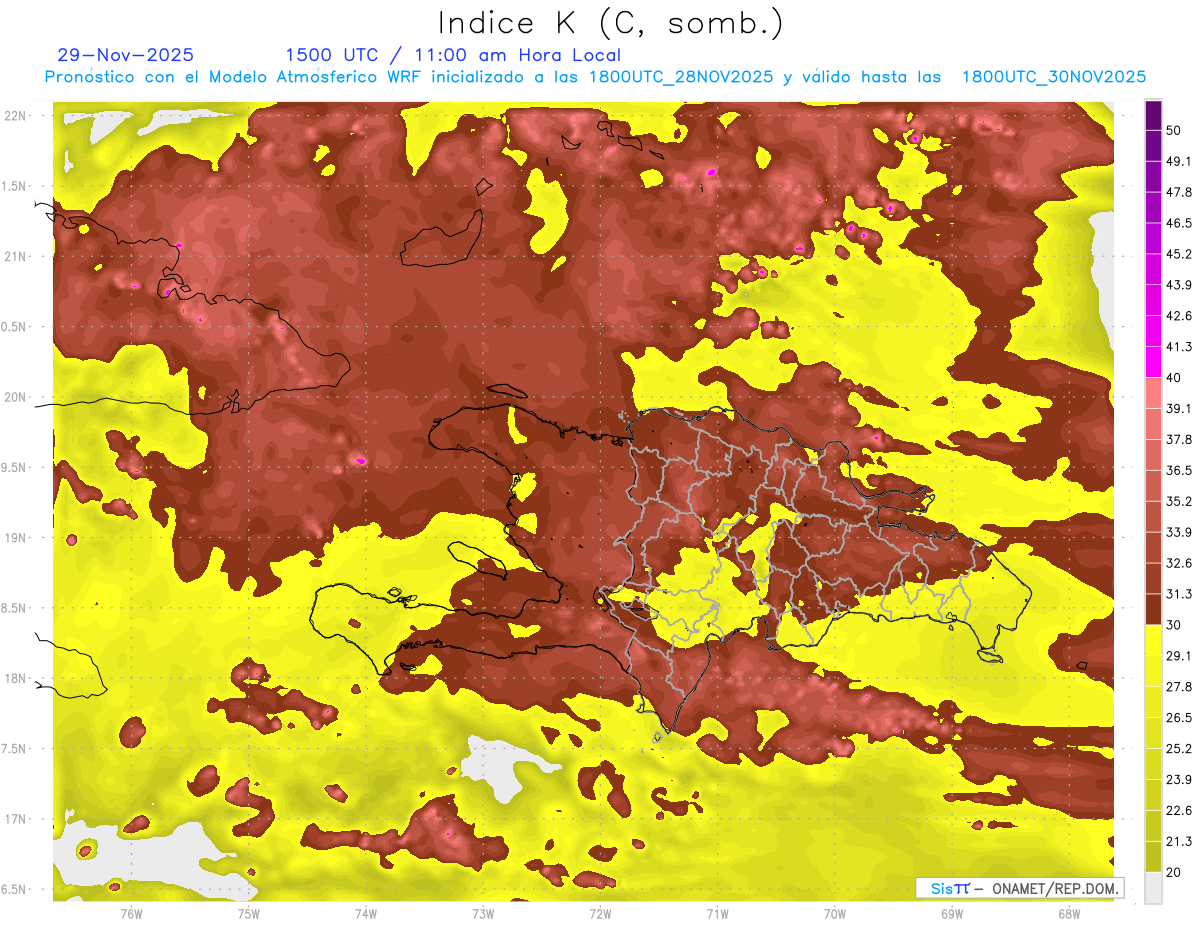Click the 20N latitude axis label
The width and height of the screenshot is (1200, 927).
[15, 397]
